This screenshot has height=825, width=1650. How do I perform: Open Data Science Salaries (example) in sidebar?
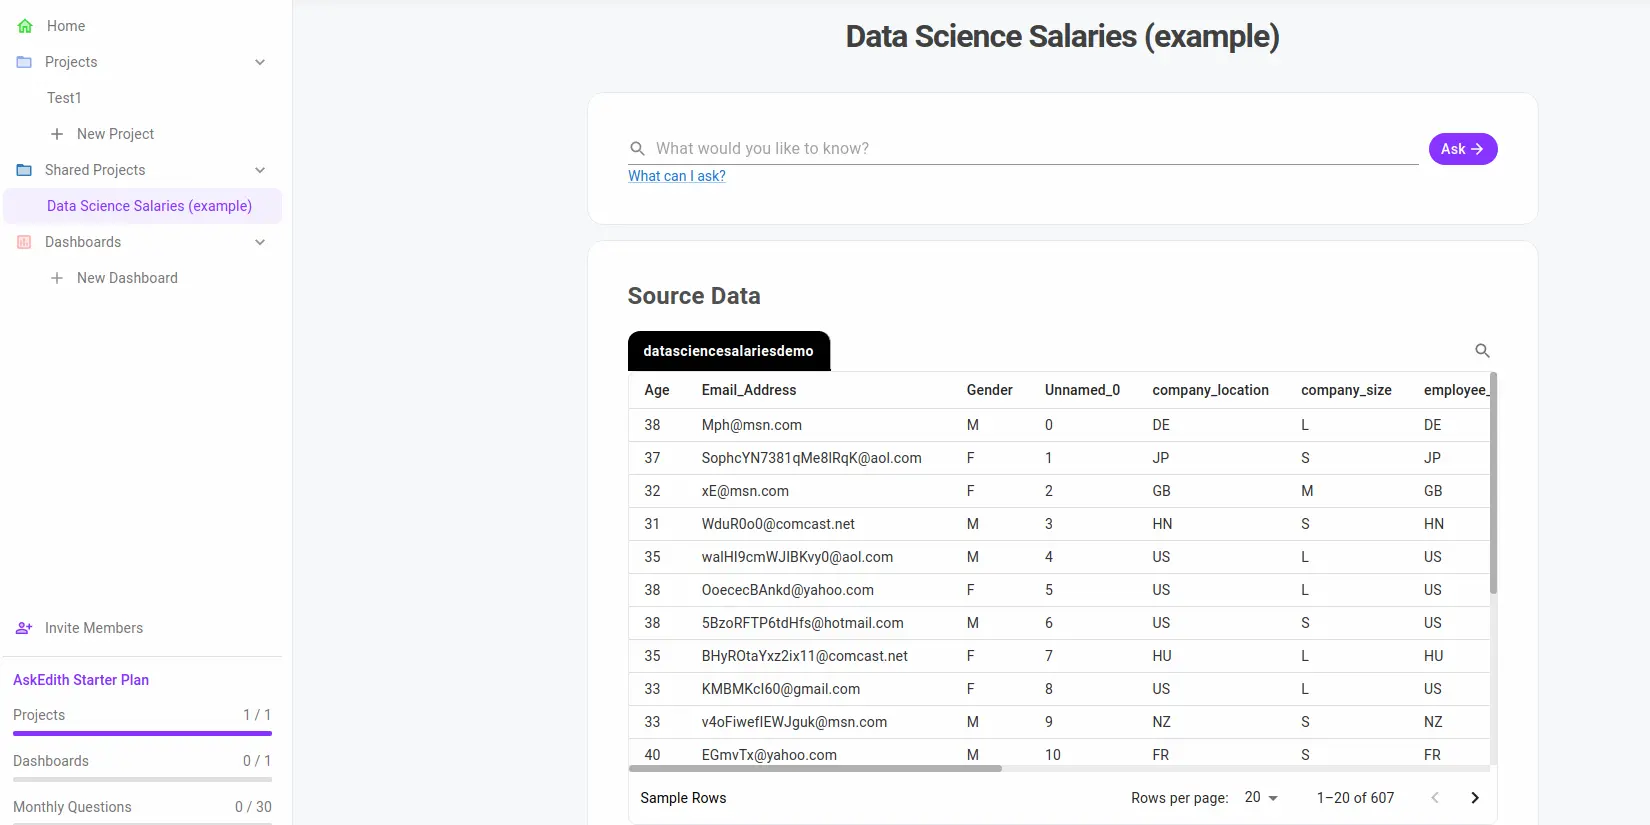click(149, 206)
